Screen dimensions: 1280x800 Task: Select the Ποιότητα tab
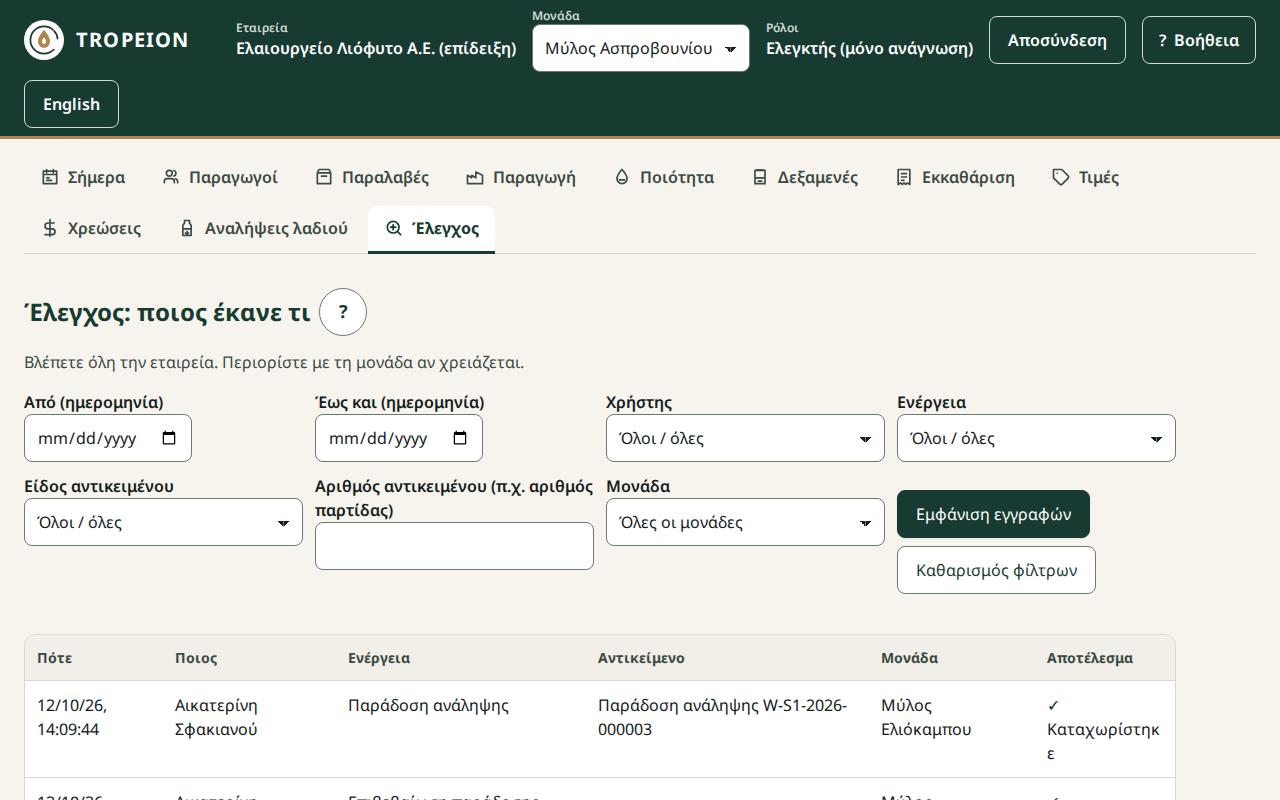[x=663, y=177]
